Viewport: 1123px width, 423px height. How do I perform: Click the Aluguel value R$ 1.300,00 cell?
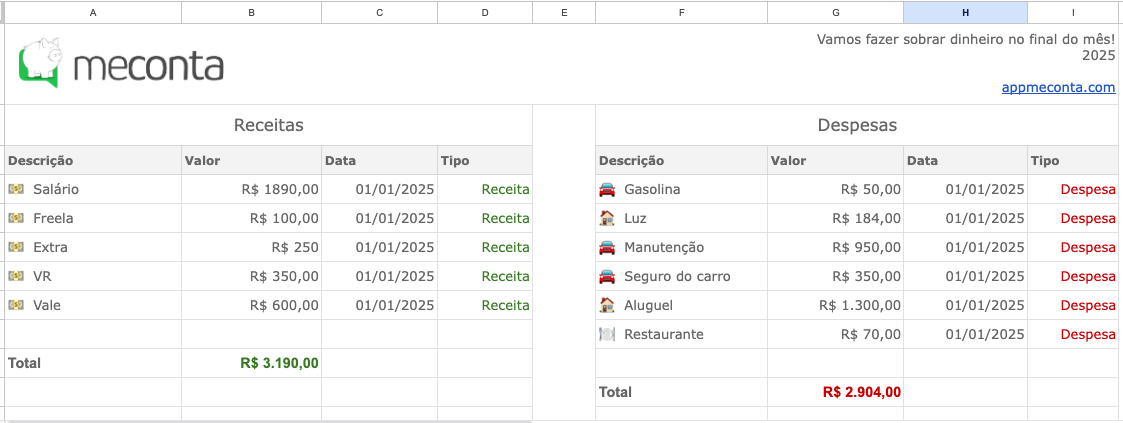(x=860, y=305)
